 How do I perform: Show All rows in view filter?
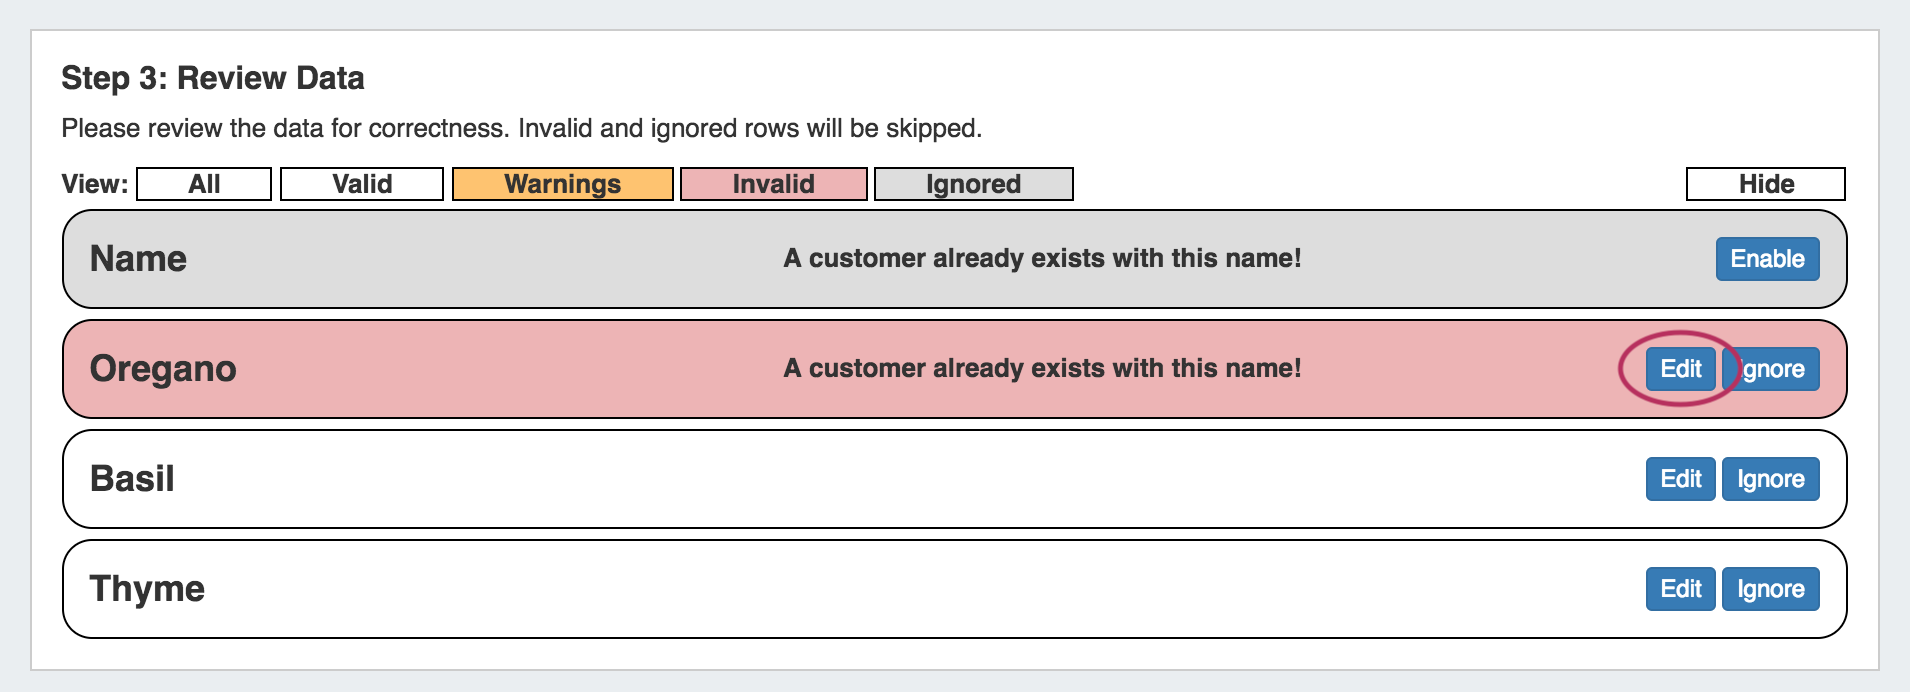click(204, 184)
